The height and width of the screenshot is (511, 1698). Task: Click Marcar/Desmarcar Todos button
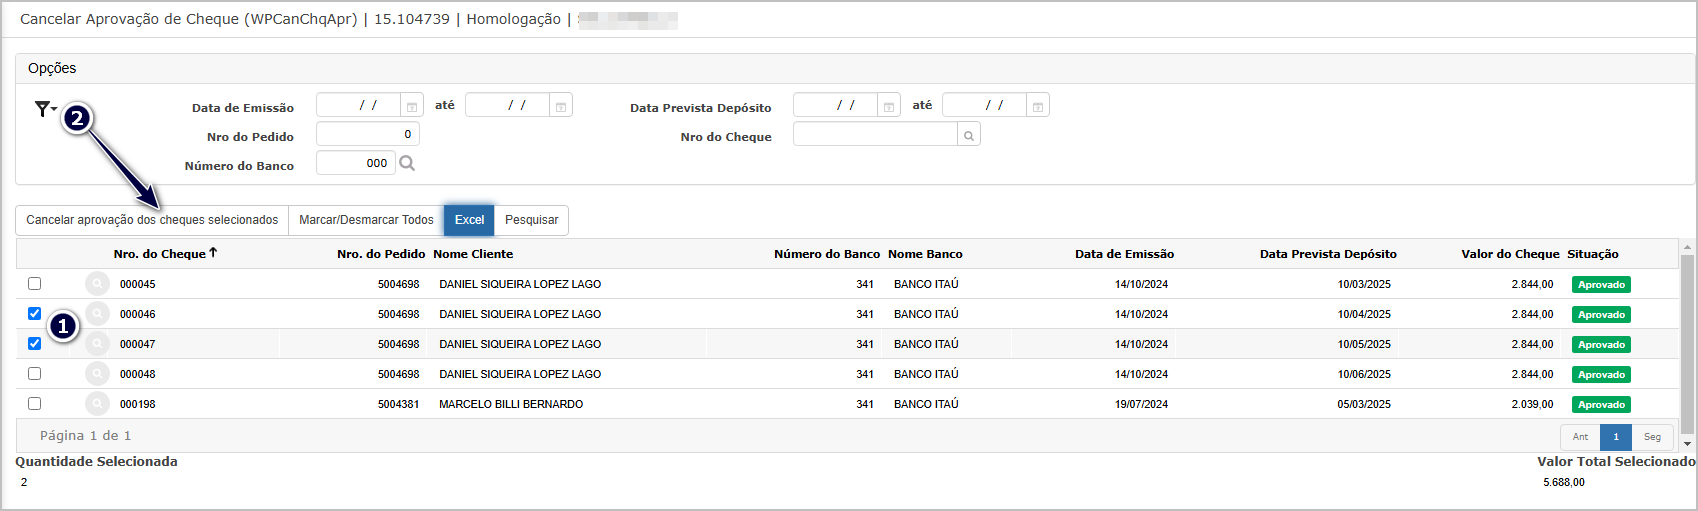[366, 220]
